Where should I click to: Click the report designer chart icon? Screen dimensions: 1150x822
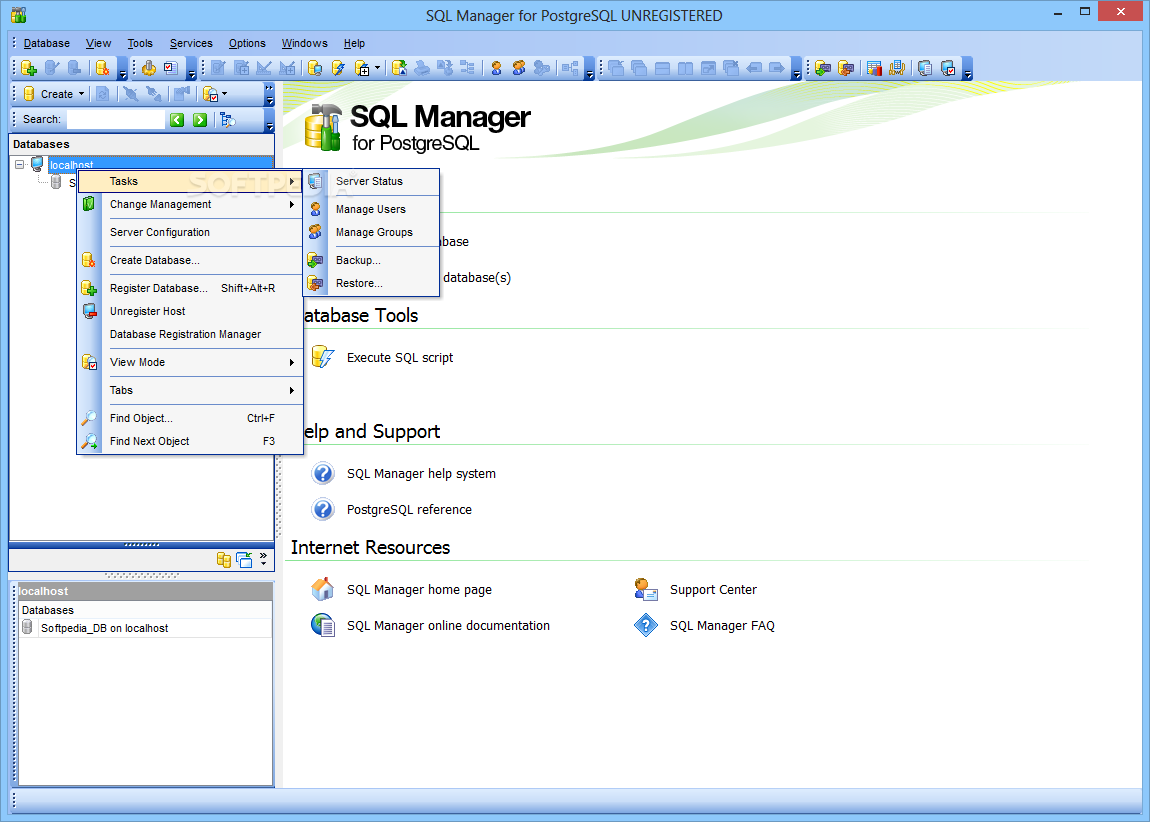pyautogui.click(x=874, y=68)
